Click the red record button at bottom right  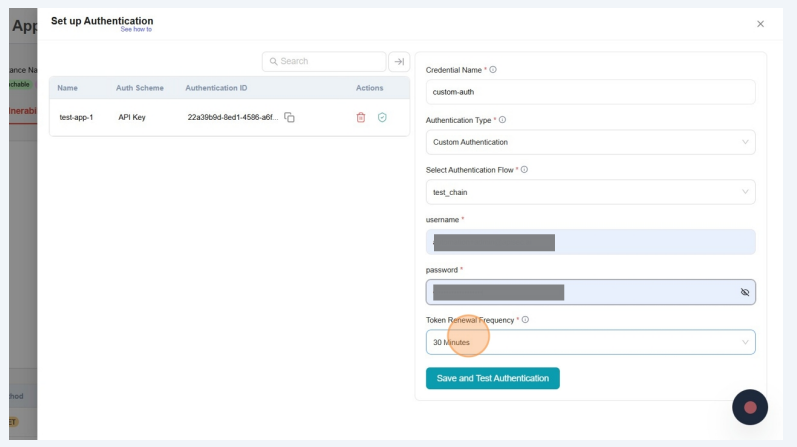pyautogui.click(x=750, y=407)
